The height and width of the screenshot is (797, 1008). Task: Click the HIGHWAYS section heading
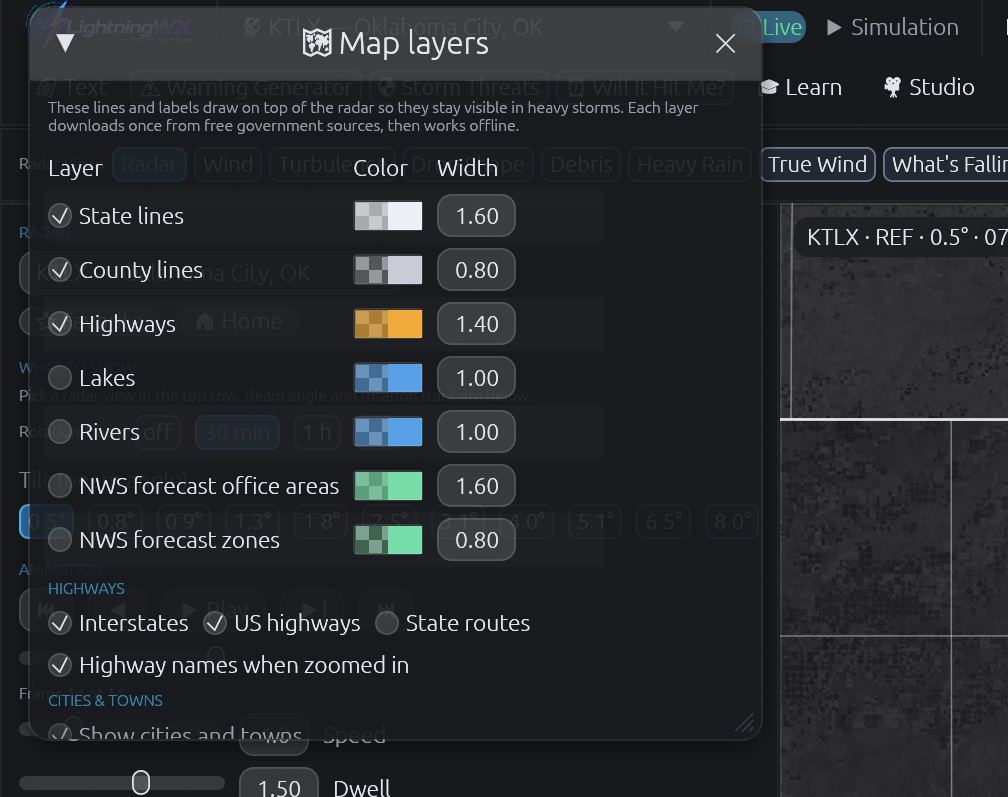point(86,589)
